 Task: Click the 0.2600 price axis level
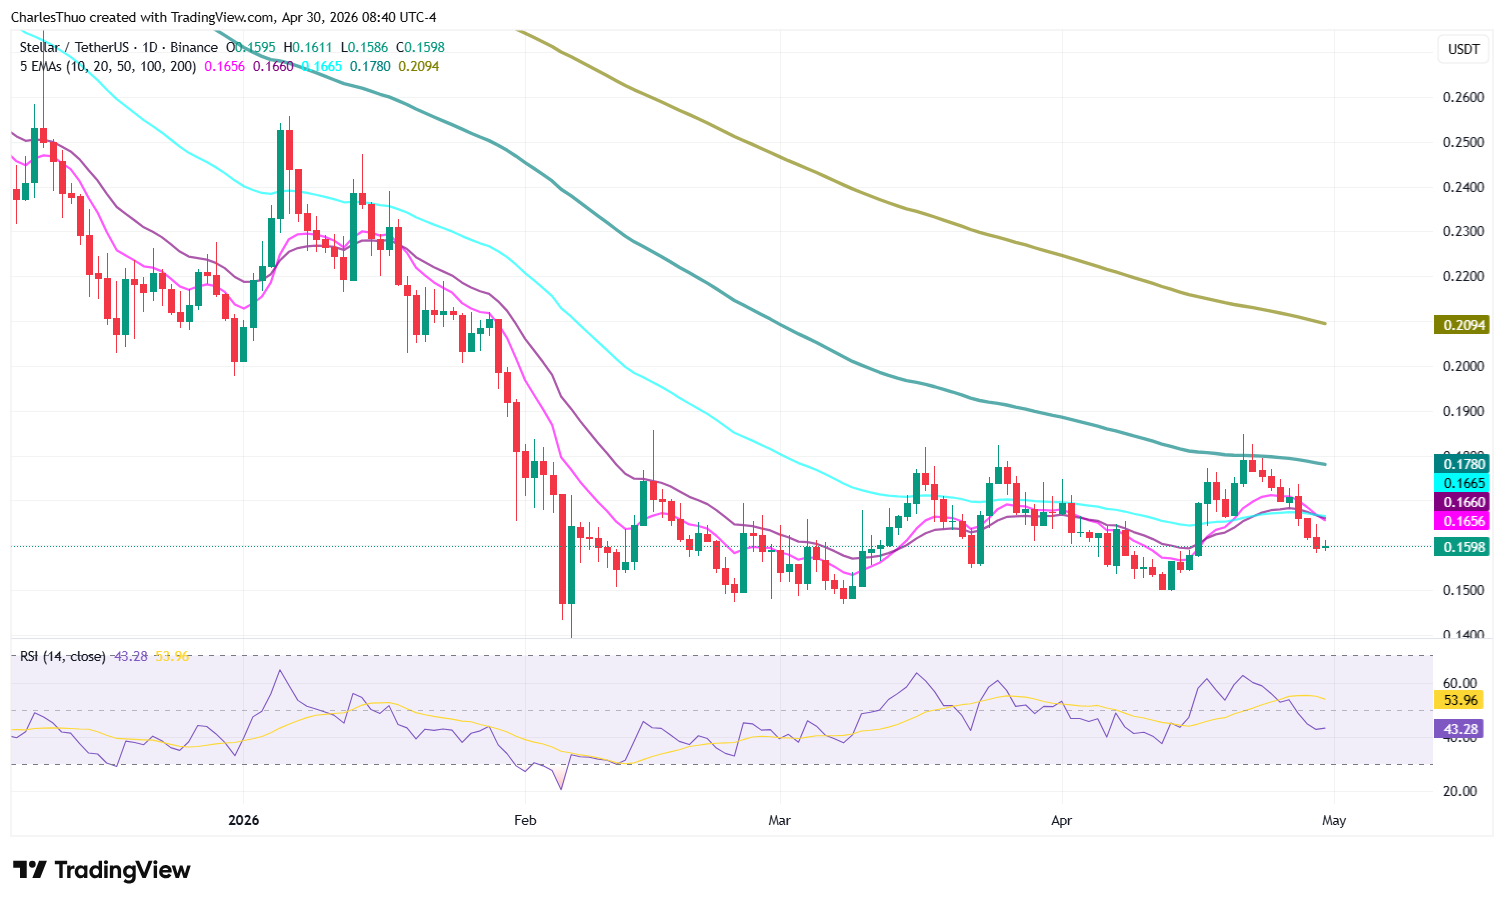tap(1462, 97)
